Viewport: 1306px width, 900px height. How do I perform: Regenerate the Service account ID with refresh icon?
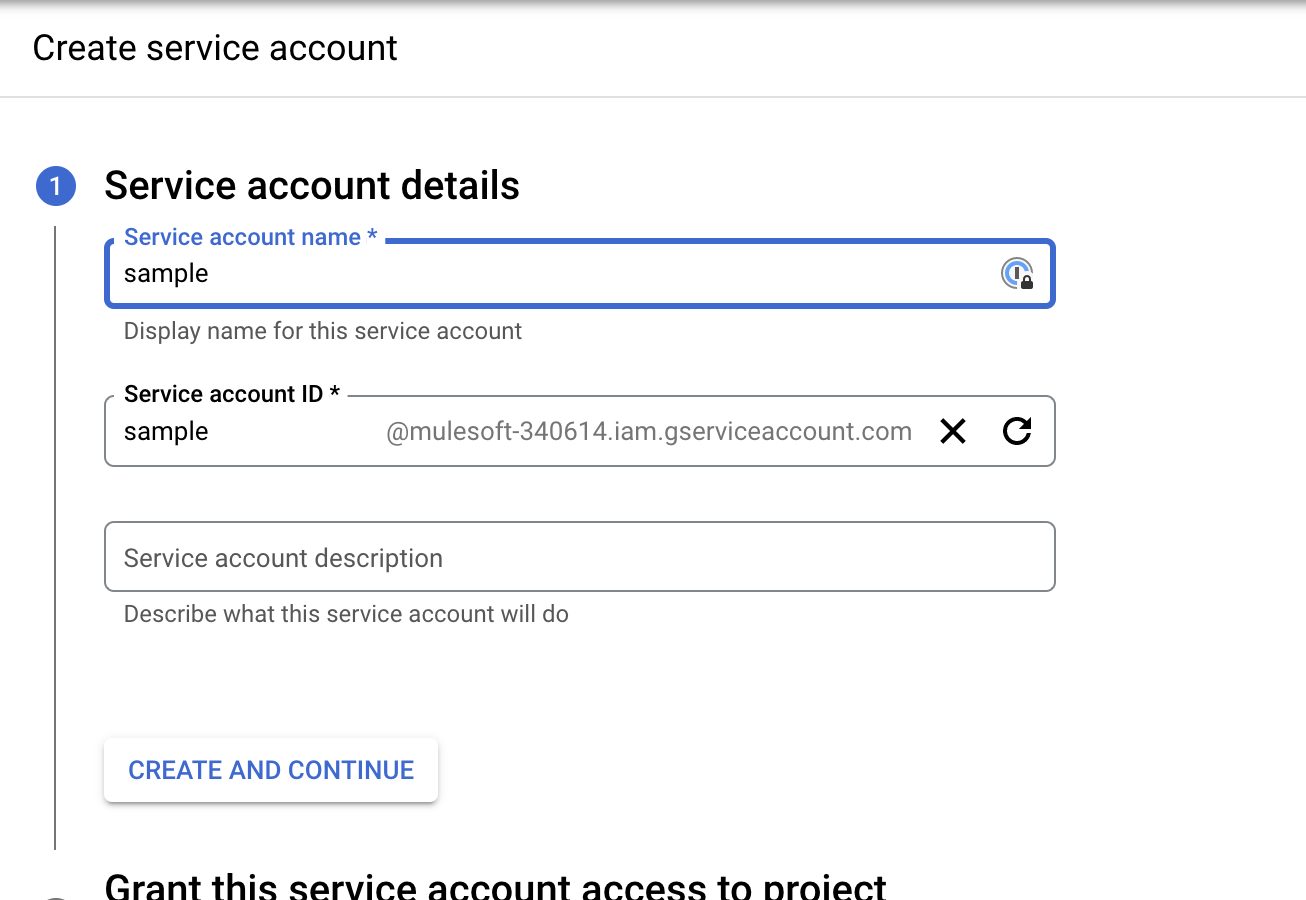(x=1017, y=431)
